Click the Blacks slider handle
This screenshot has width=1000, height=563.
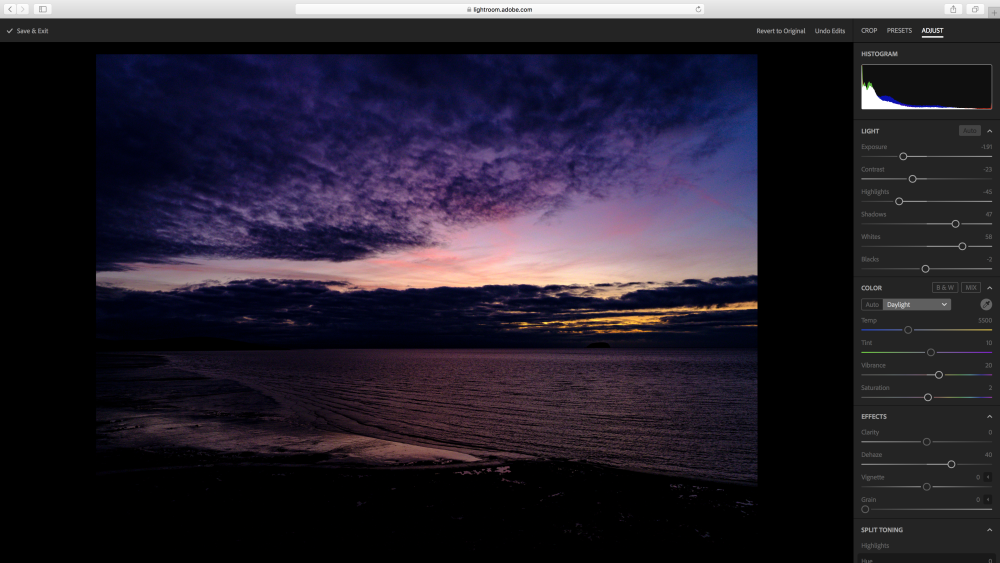tap(925, 269)
